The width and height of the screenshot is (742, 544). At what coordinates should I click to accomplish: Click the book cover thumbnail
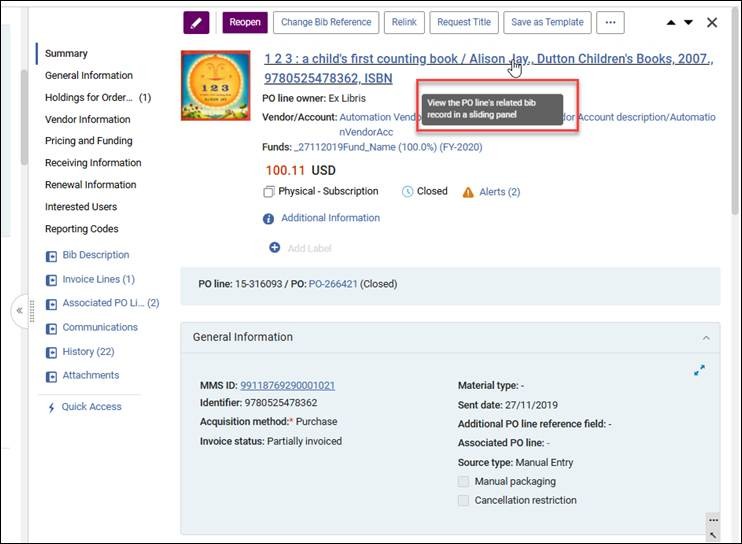pyautogui.click(x=215, y=86)
